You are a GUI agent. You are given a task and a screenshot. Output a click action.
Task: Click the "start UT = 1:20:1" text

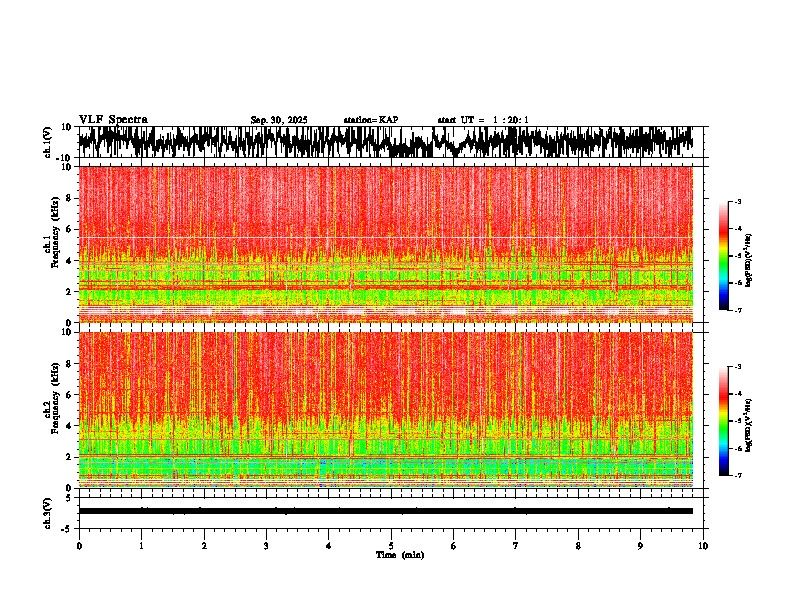(483, 120)
